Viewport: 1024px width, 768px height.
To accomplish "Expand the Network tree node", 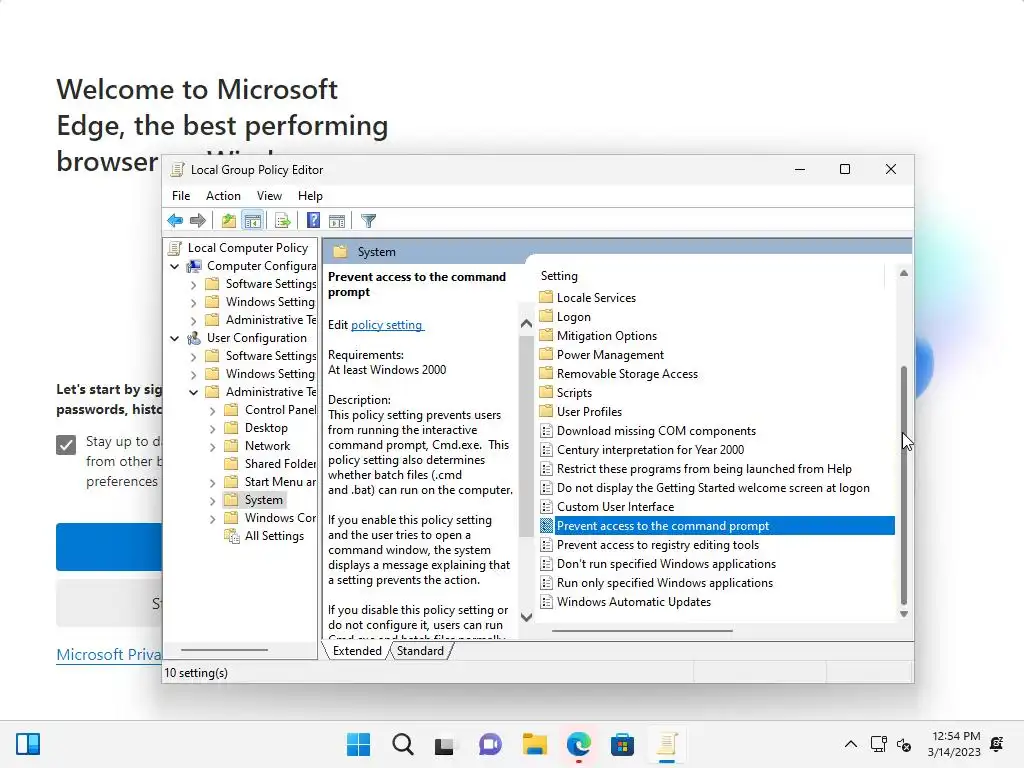I will coord(212,447).
